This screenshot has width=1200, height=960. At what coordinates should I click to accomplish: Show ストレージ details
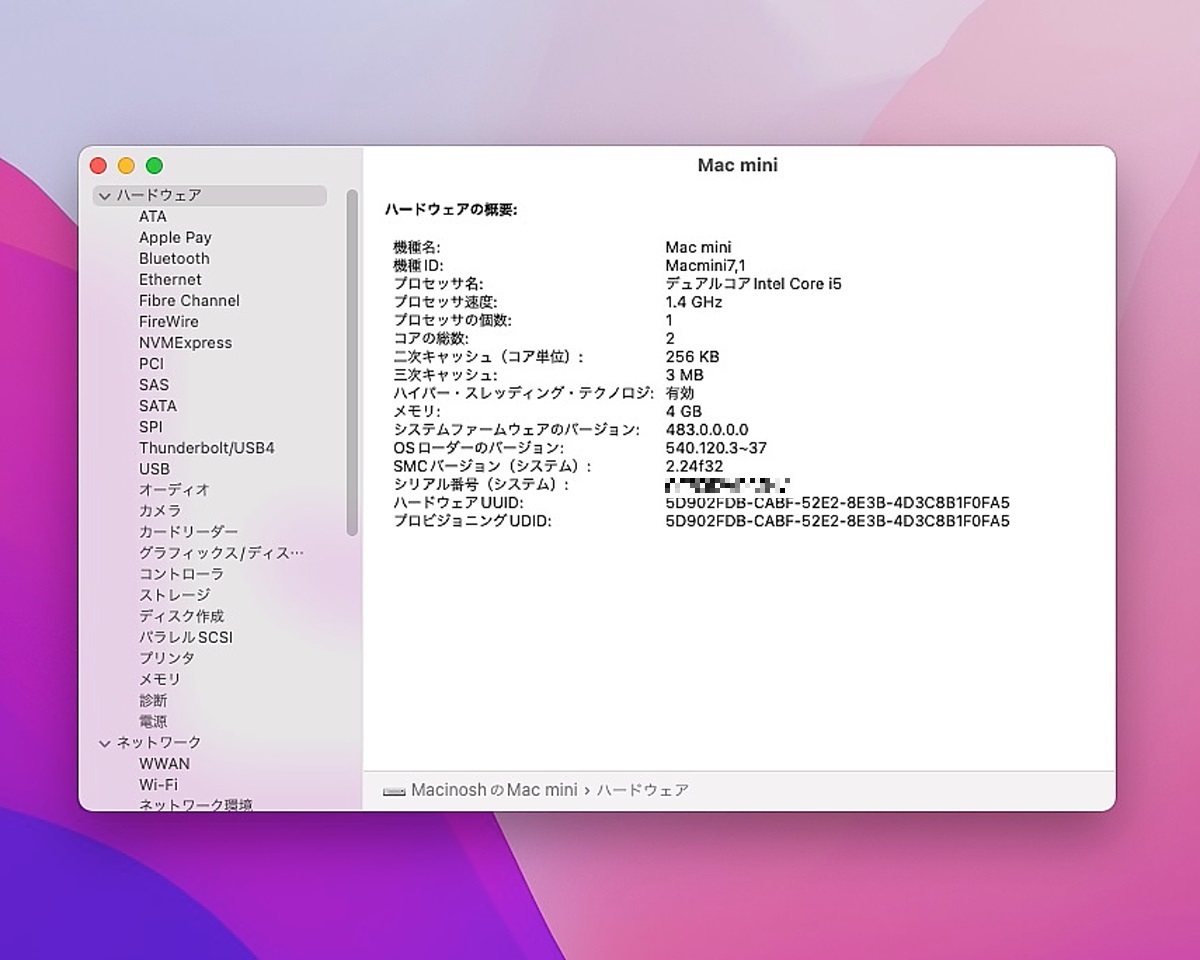point(174,595)
